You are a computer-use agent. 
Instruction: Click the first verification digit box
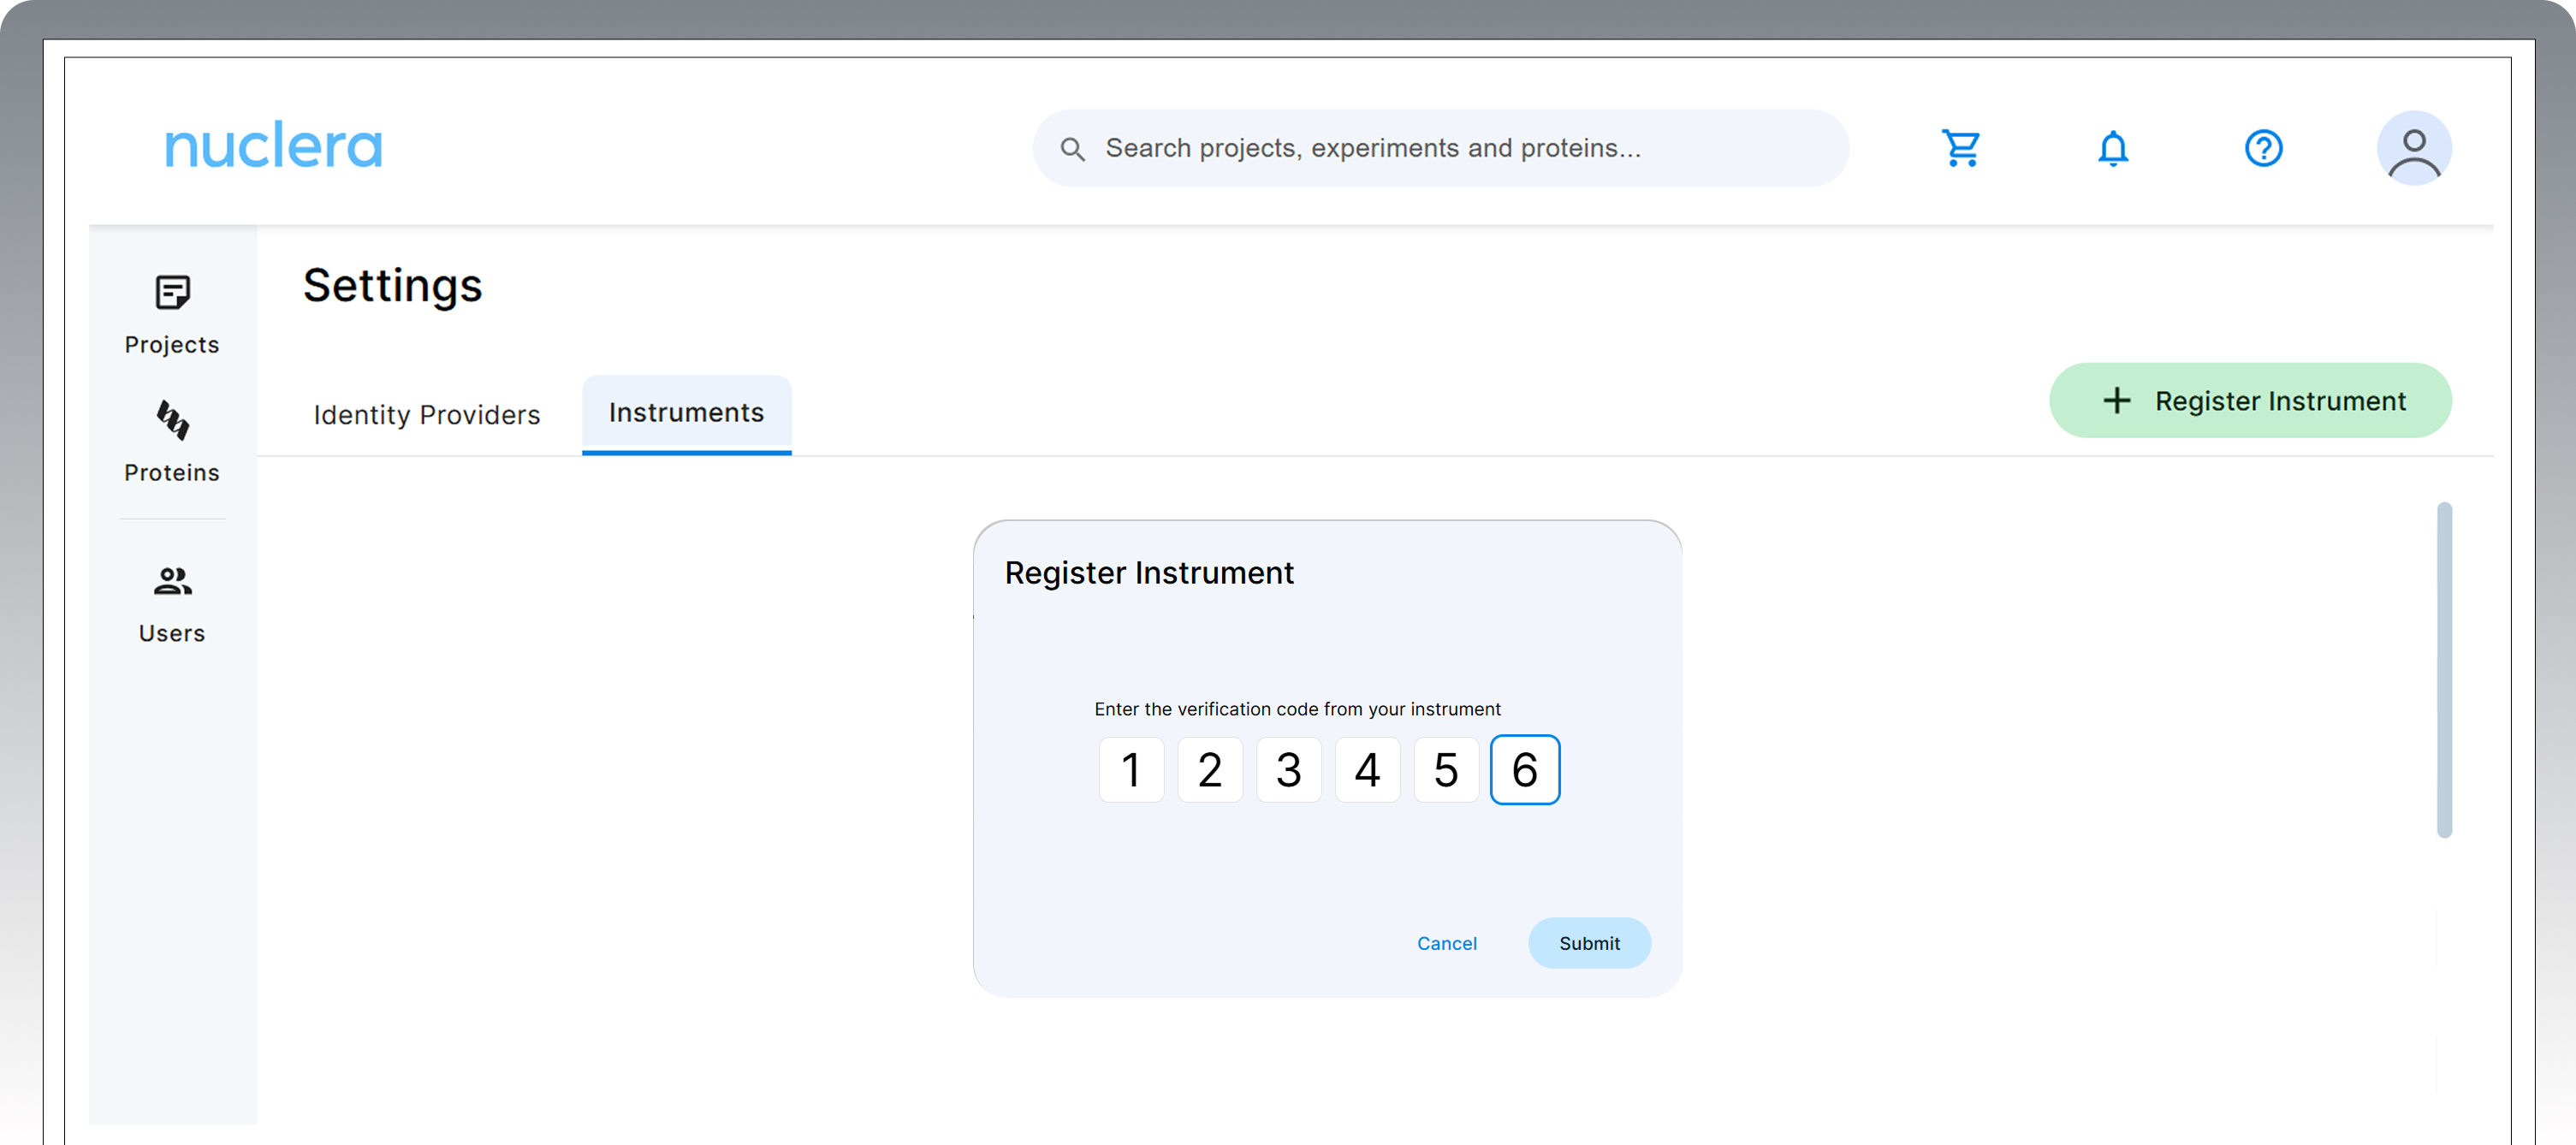coord(1131,770)
